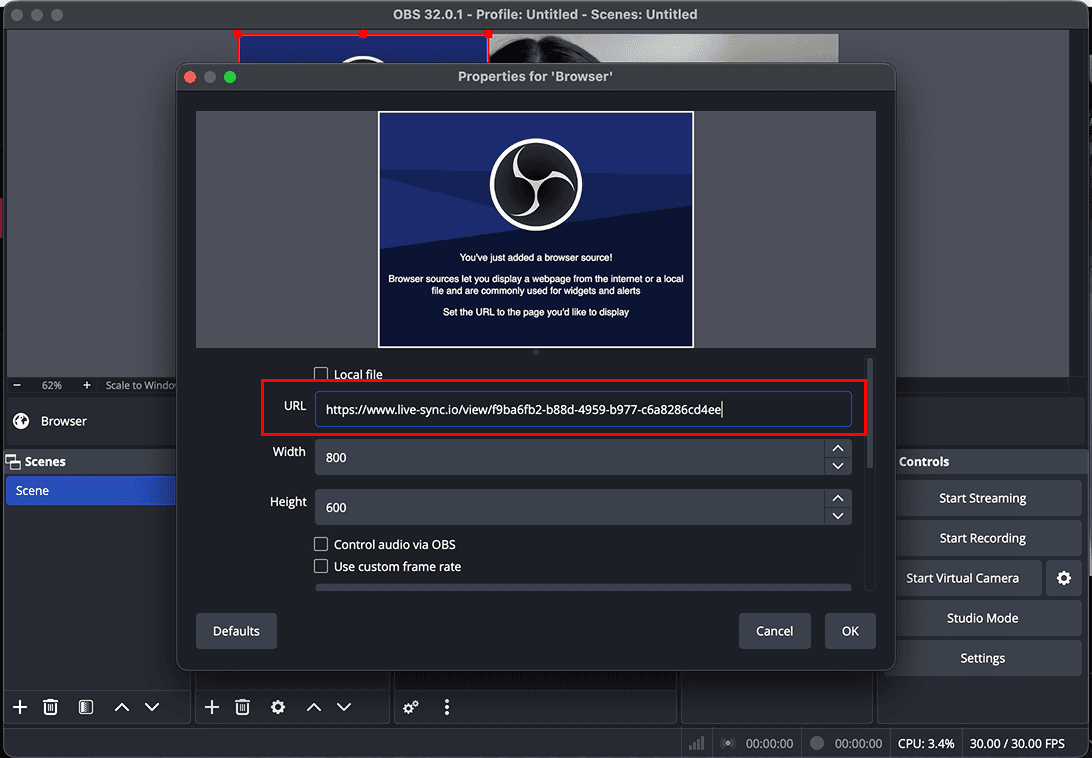Delete the selected scene with trash icon
Image resolution: width=1092 pixels, height=758 pixels.
click(x=51, y=707)
